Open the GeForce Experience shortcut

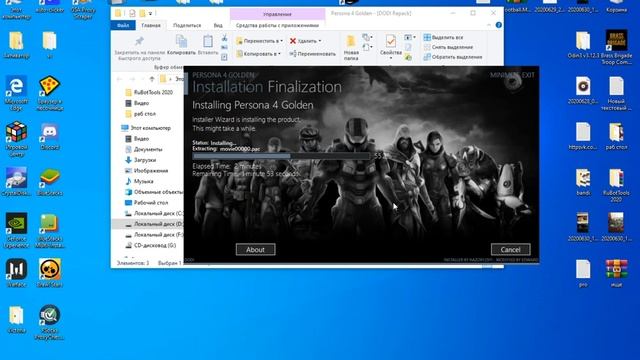tap(16, 230)
